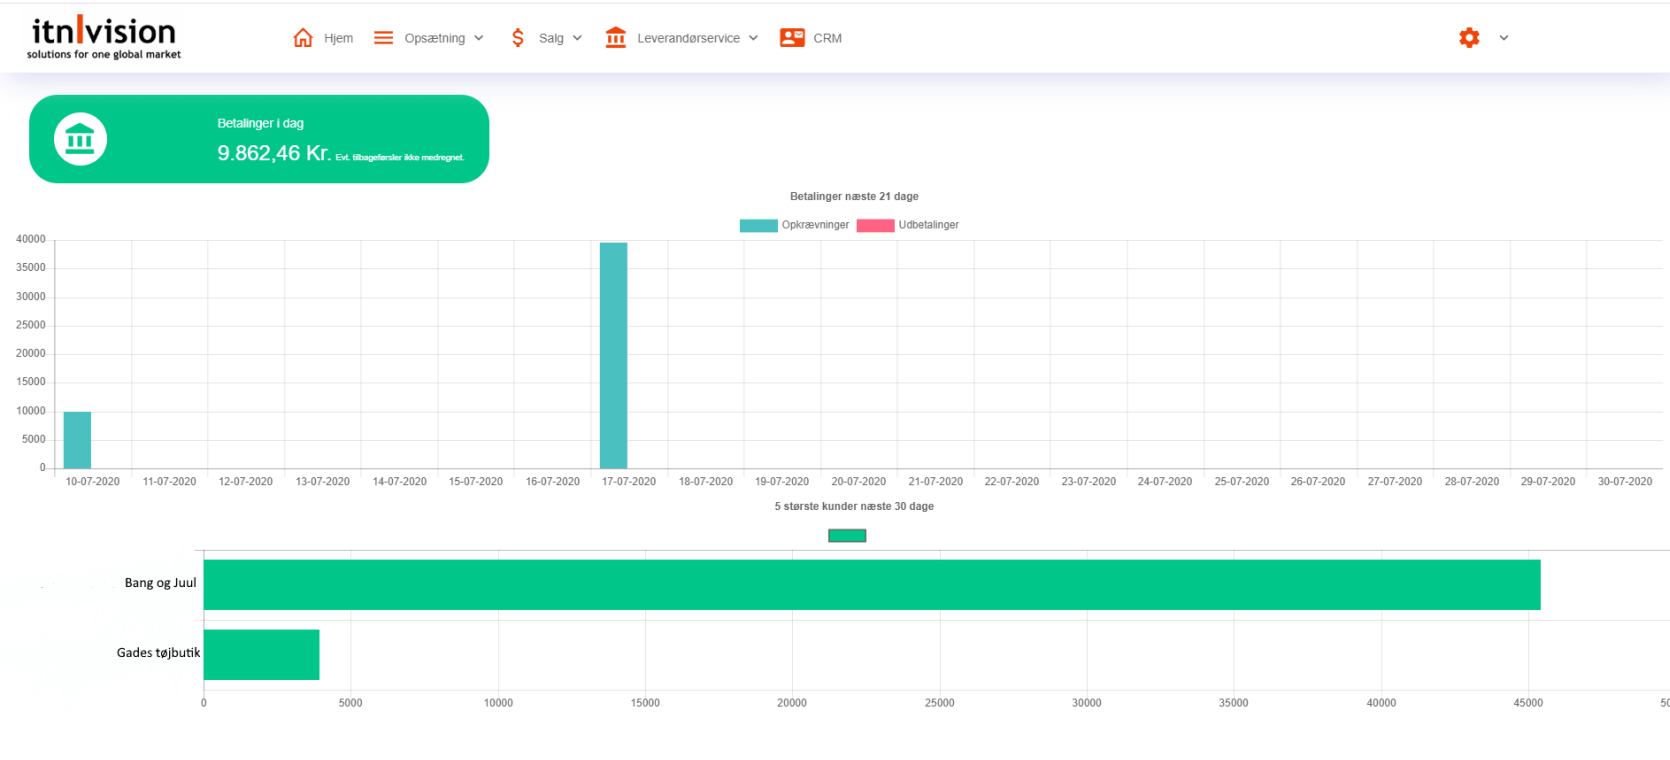Click the Bang og Juul horizontal bar

coord(870,585)
